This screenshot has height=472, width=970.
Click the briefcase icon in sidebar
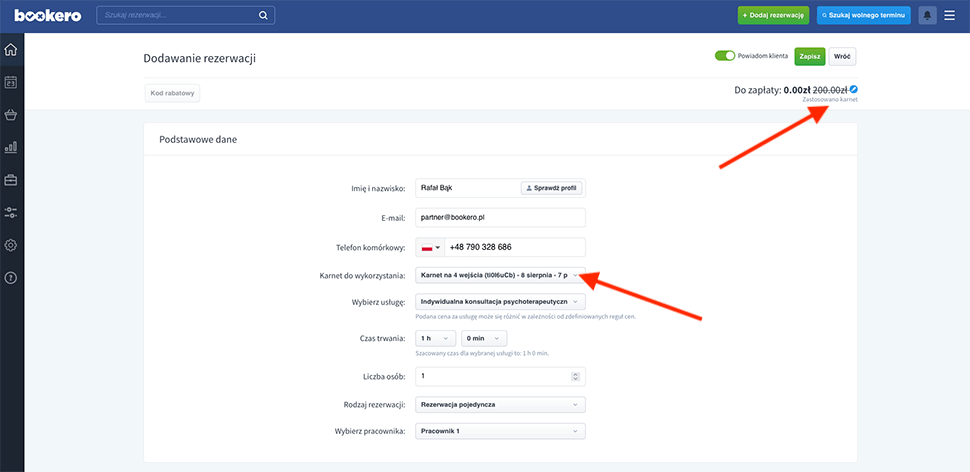11,180
